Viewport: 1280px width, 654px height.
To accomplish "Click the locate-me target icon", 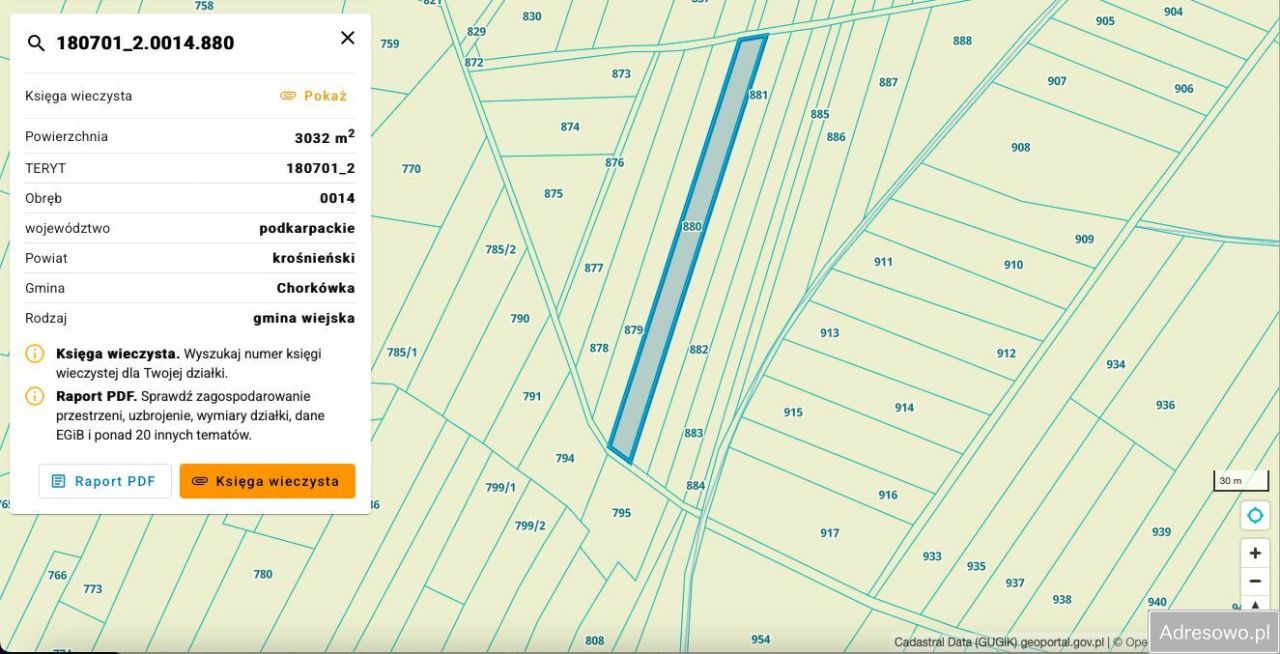I will 1255,515.
